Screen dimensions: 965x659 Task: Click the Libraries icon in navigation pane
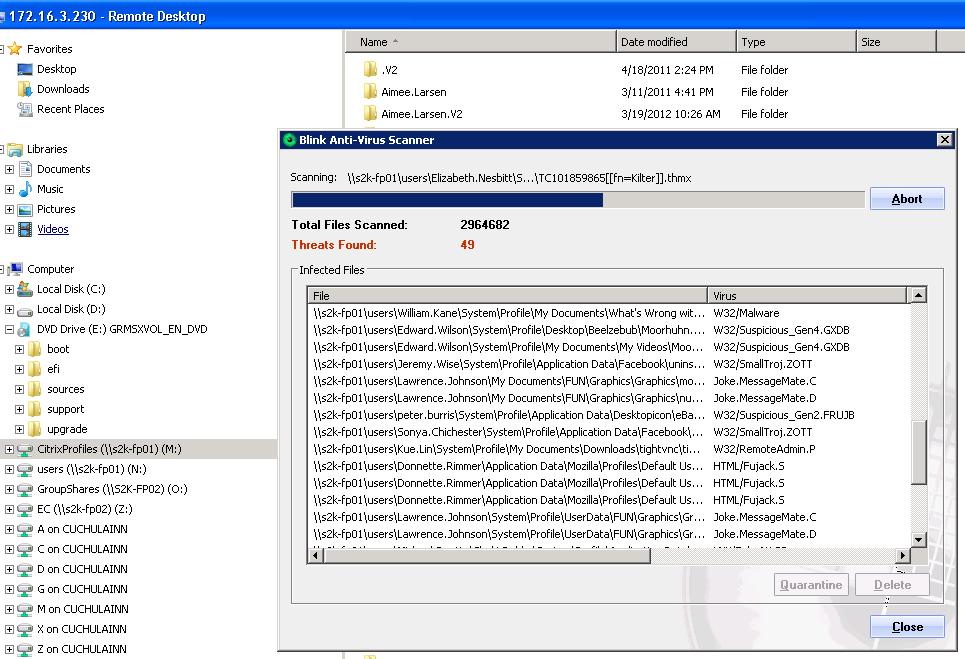tap(15, 149)
